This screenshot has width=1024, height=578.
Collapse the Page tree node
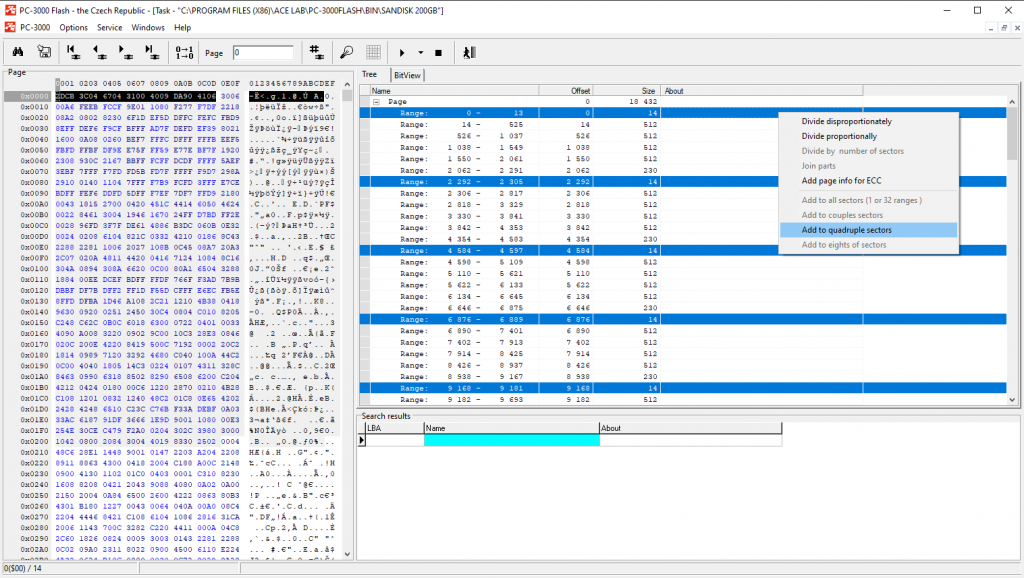tap(377, 102)
